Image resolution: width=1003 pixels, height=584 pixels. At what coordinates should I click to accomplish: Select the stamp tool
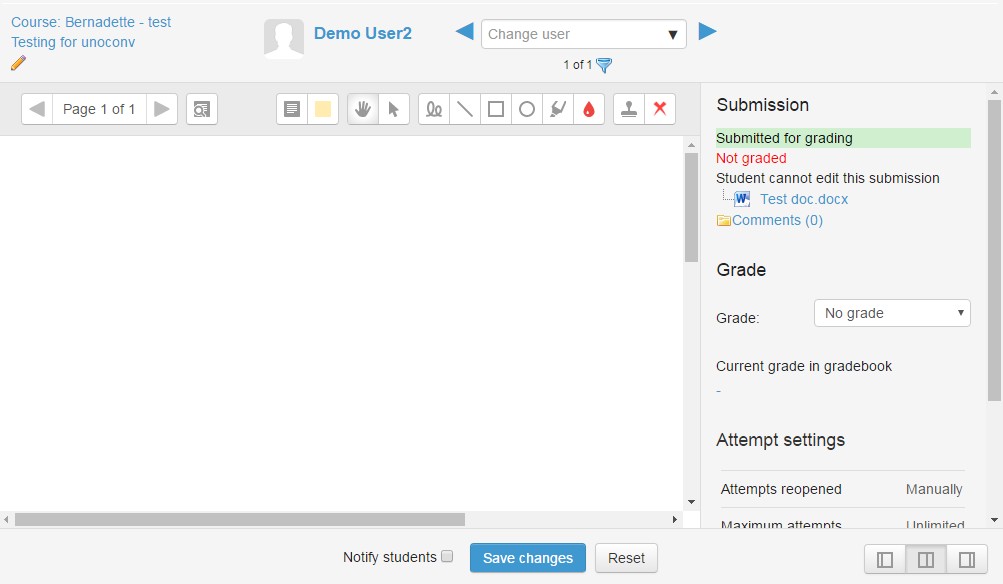(x=629, y=109)
